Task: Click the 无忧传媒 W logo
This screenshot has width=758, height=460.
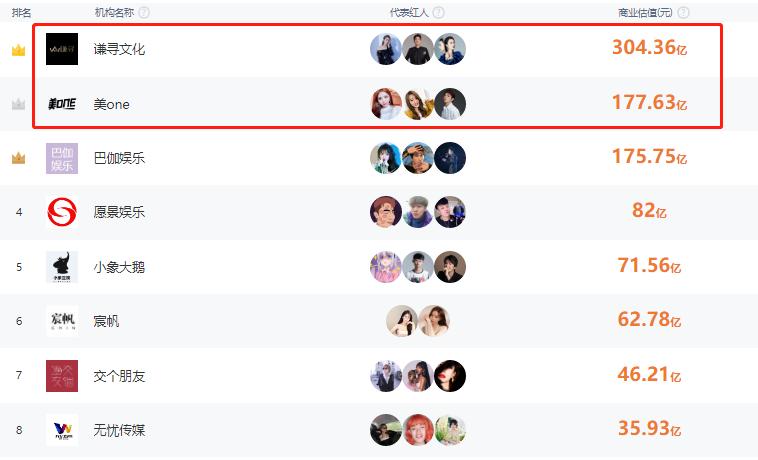Action: [x=62, y=430]
